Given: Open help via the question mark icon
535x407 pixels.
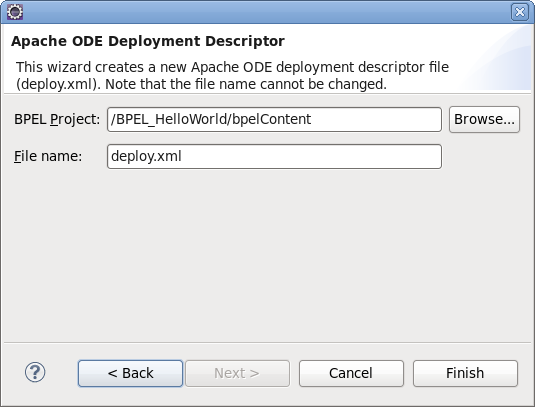Looking at the screenshot, I should pyautogui.click(x=35, y=373).
